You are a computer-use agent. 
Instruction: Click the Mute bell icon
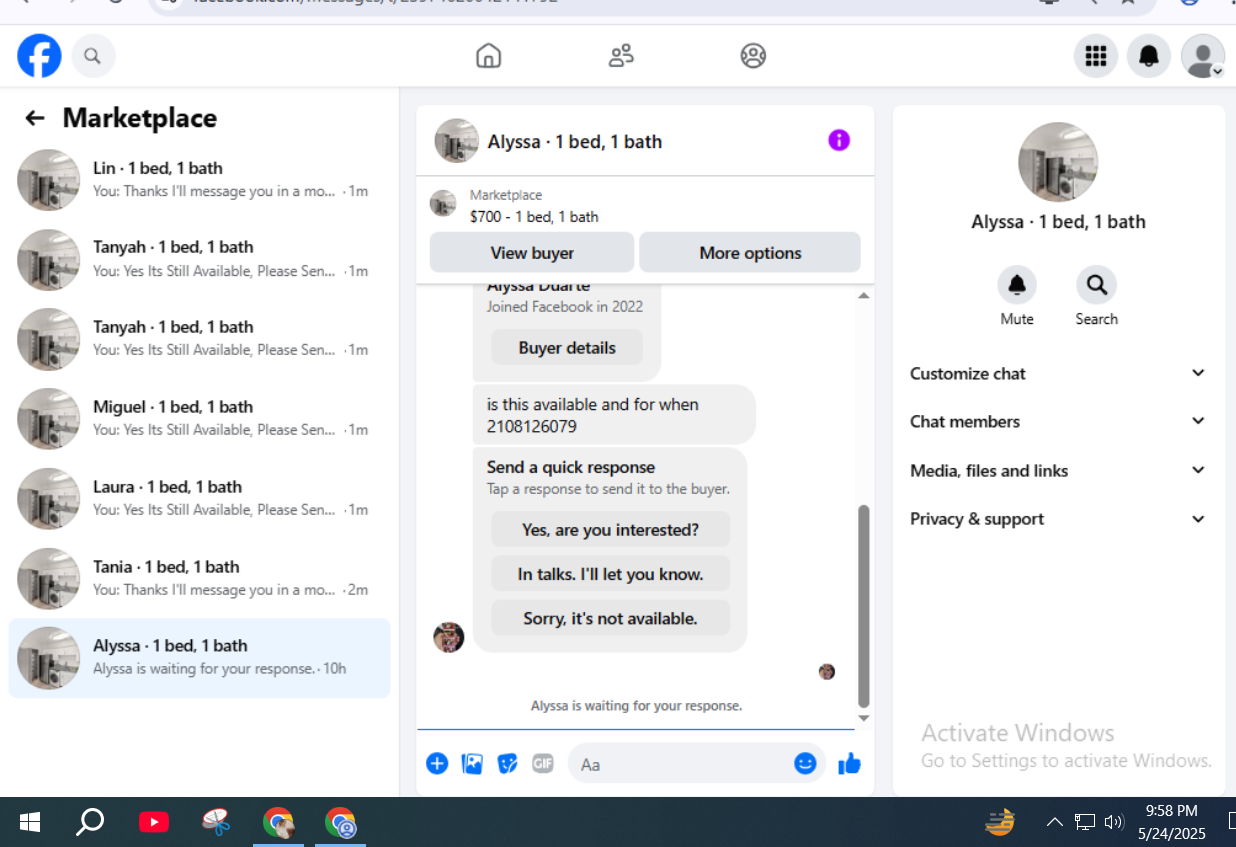click(x=1017, y=286)
